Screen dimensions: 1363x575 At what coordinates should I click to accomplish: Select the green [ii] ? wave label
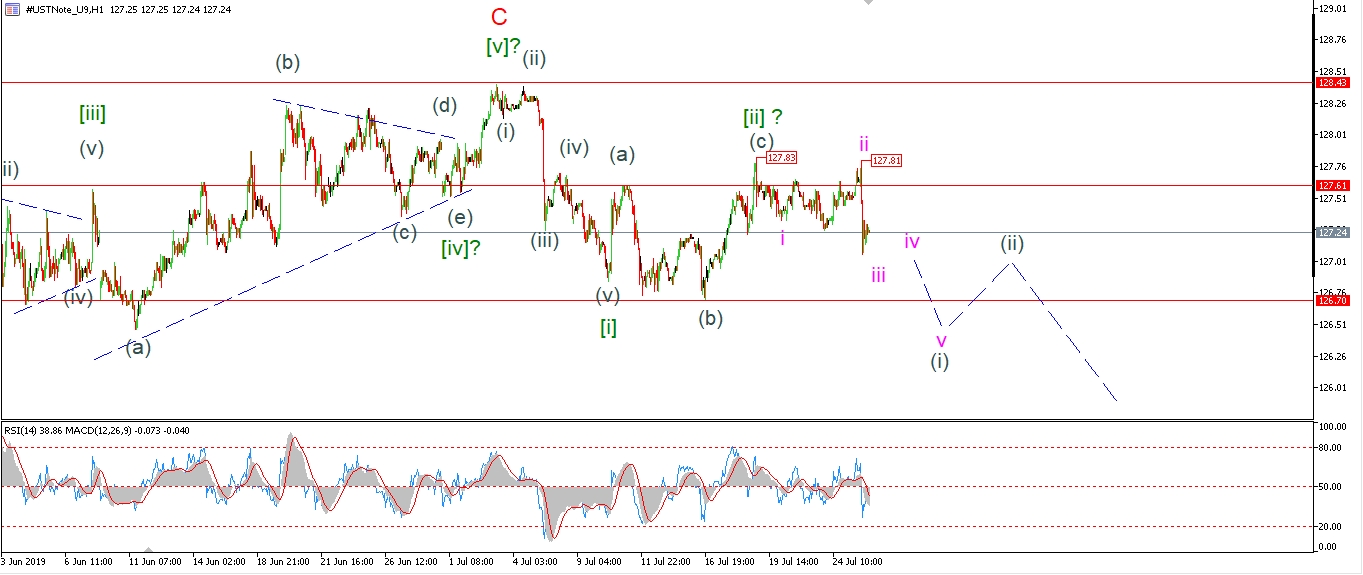pyautogui.click(x=762, y=118)
